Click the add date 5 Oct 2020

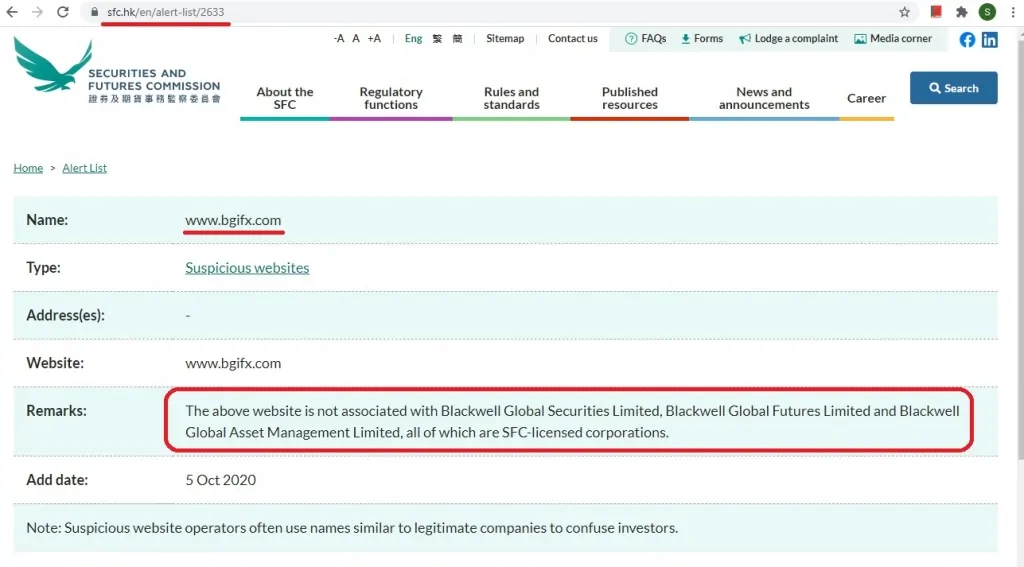point(221,480)
